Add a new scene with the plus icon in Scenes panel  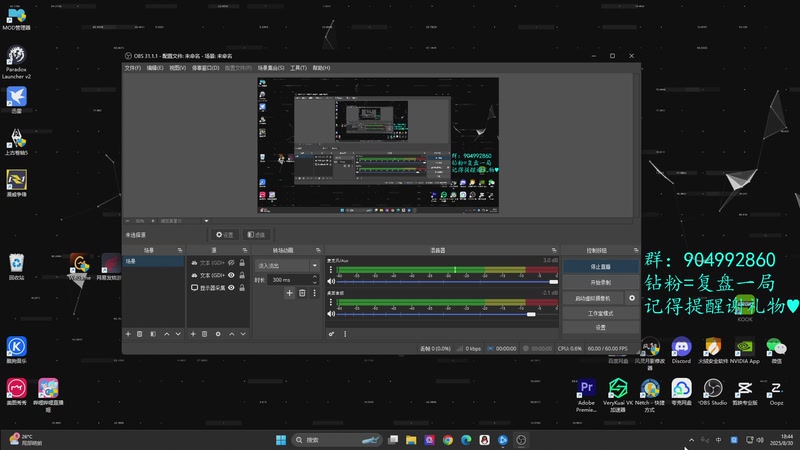coord(128,334)
